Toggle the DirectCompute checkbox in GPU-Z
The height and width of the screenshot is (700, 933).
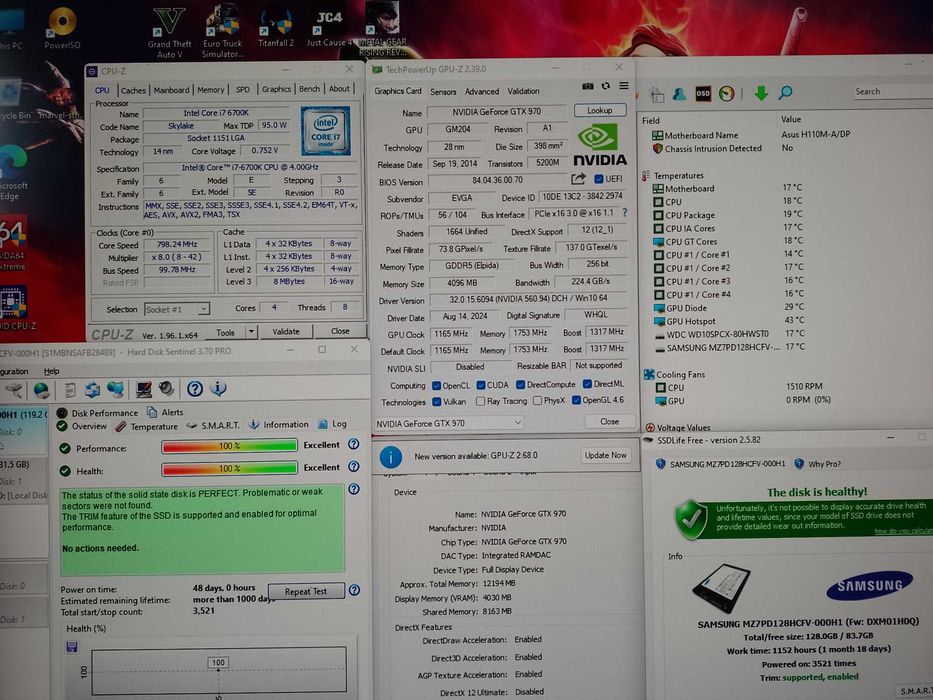(521, 385)
